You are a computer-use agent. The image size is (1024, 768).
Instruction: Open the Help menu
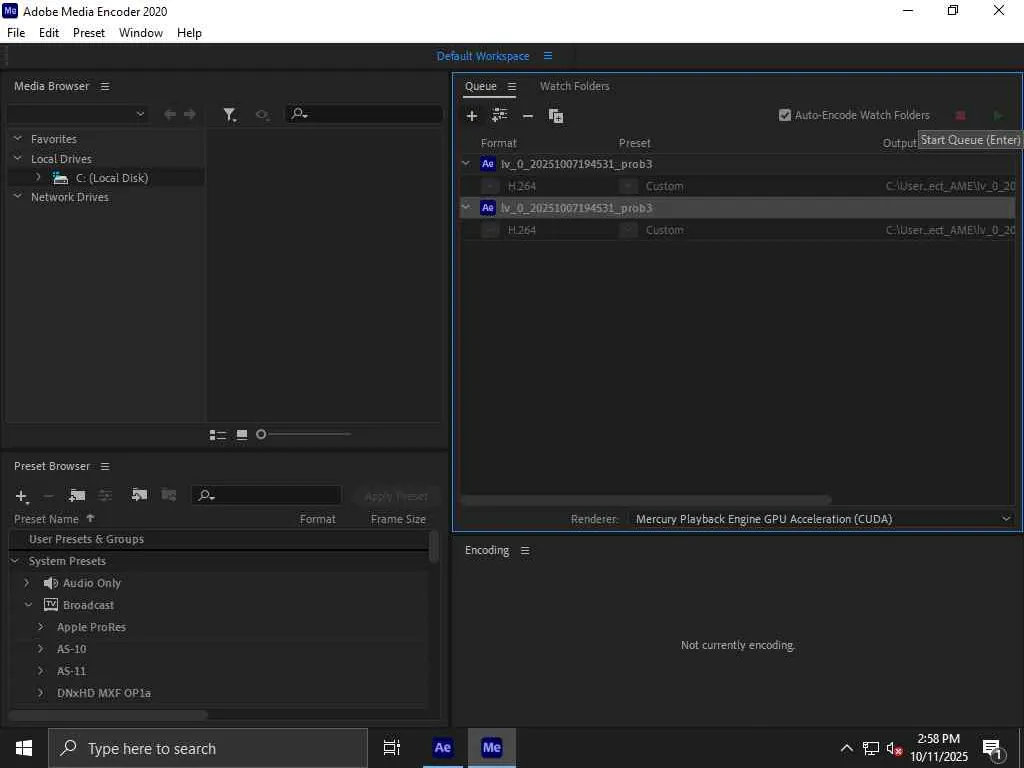(x=189, y=33)
